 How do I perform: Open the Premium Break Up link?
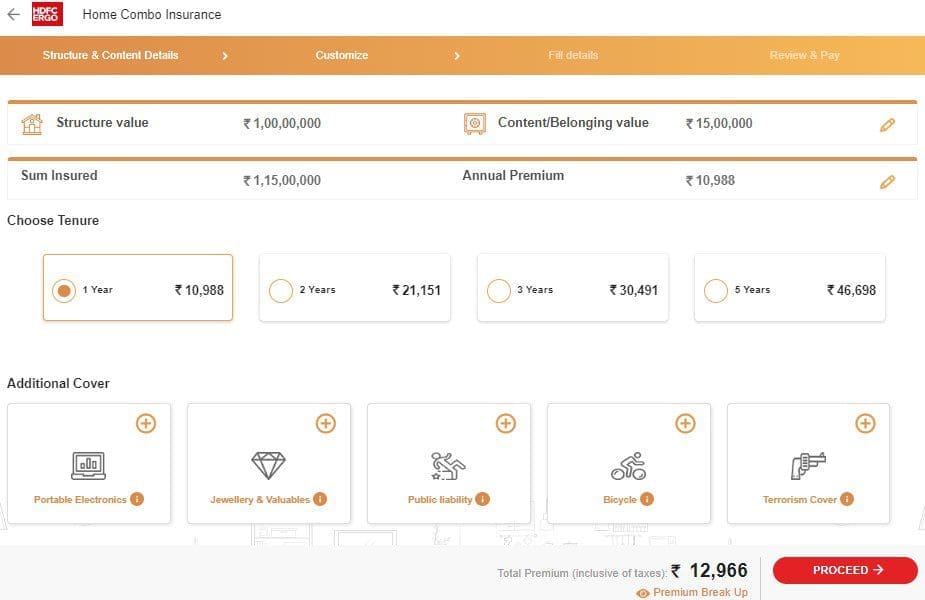700,592
